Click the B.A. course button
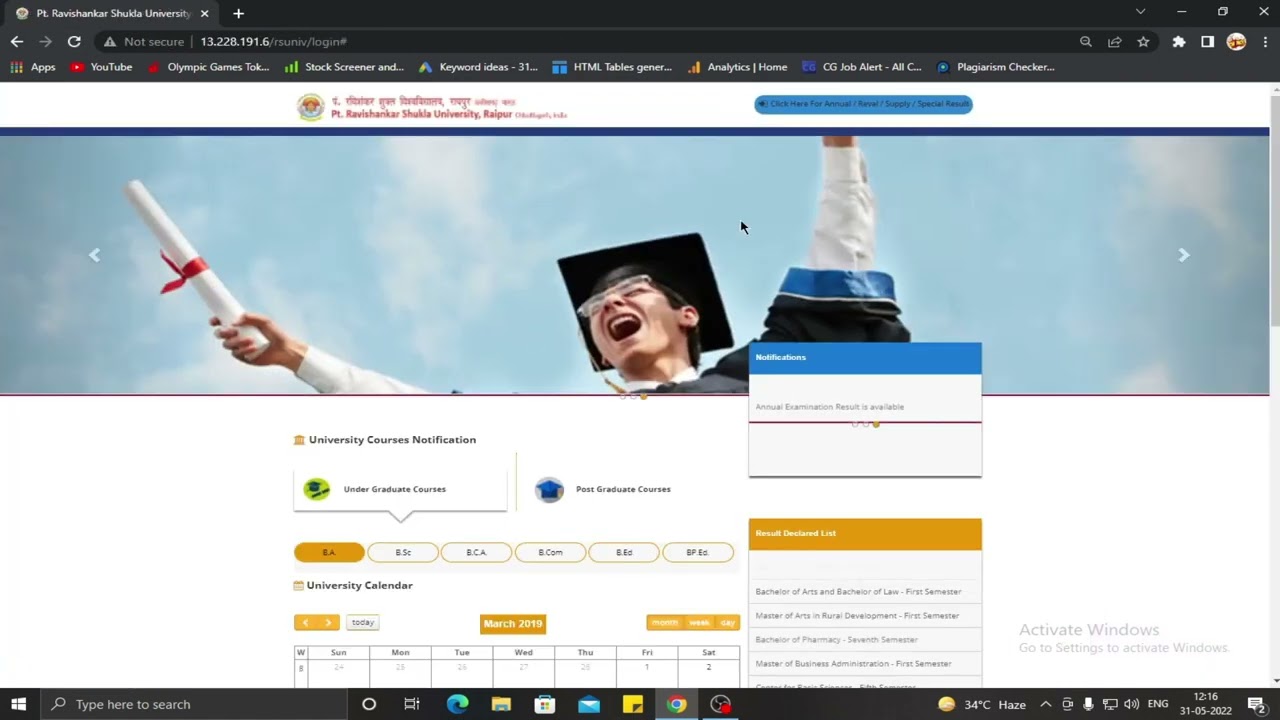This screenshot has height=720, width=1280. [x=329, y=552]
